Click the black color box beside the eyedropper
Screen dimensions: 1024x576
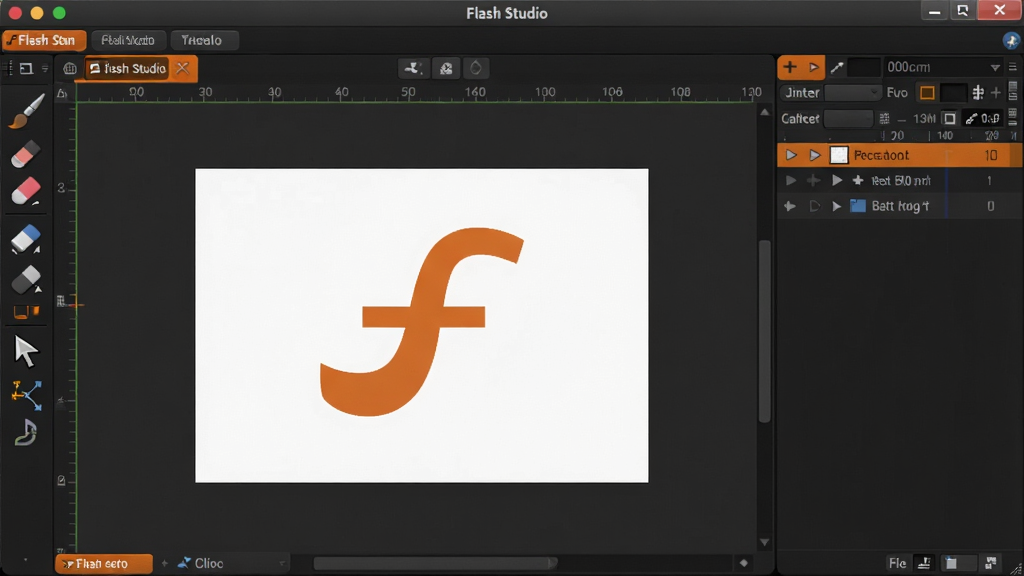pyautogui.click(x=864, y=67)
